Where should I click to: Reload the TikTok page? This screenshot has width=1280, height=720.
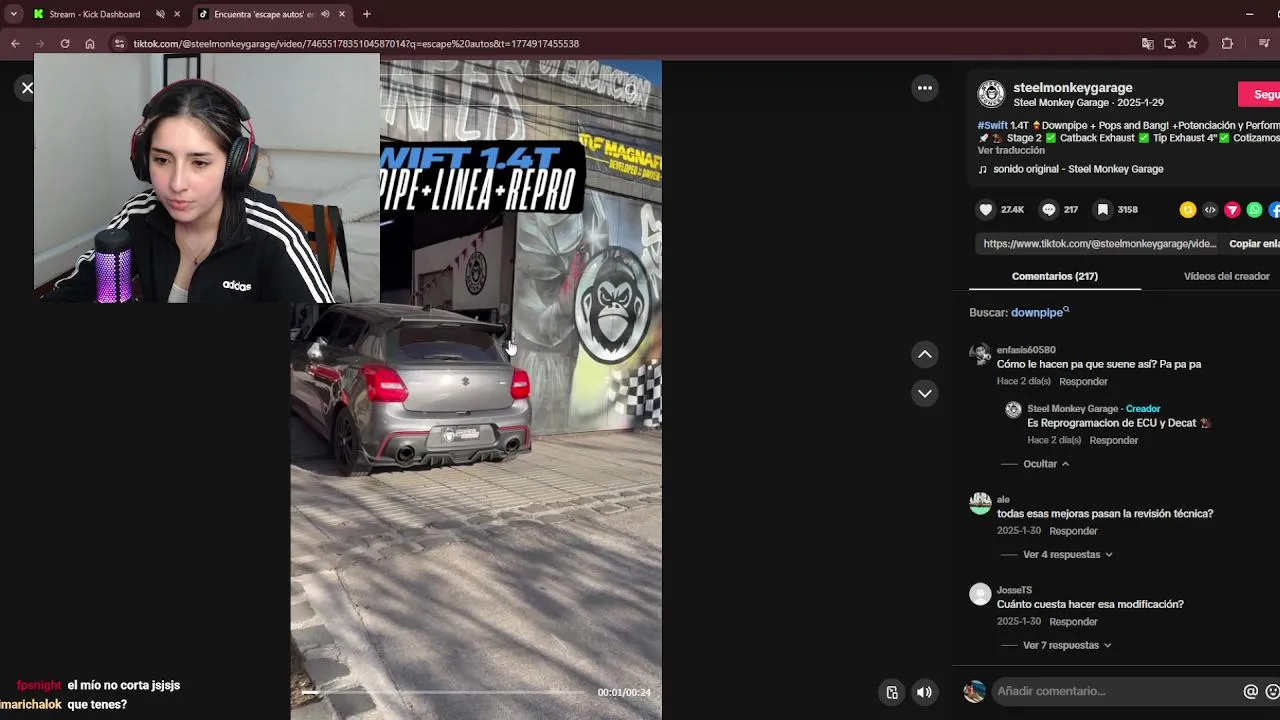click(65, 44)
